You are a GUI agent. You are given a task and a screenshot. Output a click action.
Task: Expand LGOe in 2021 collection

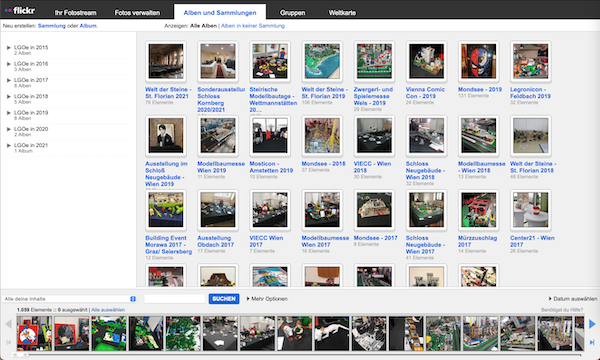tap(8, 145)
